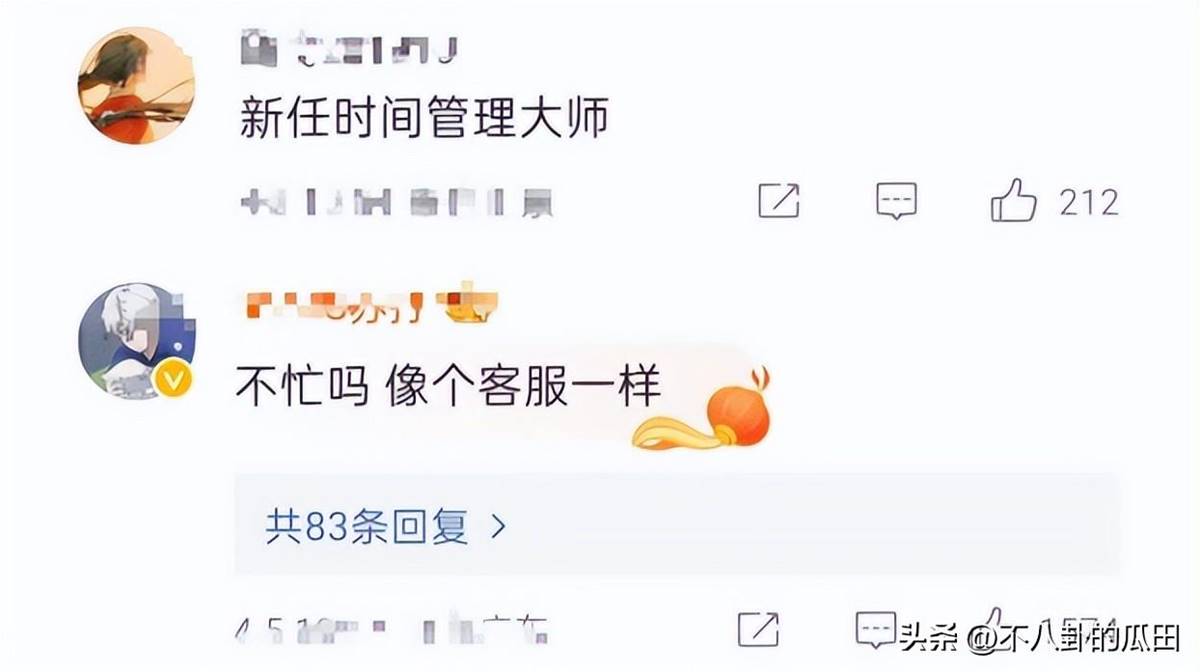Image resolution: width=1200 pixels, height=672 pixels.
Task: Click the 212 like count
Action: pos(1089,202)
